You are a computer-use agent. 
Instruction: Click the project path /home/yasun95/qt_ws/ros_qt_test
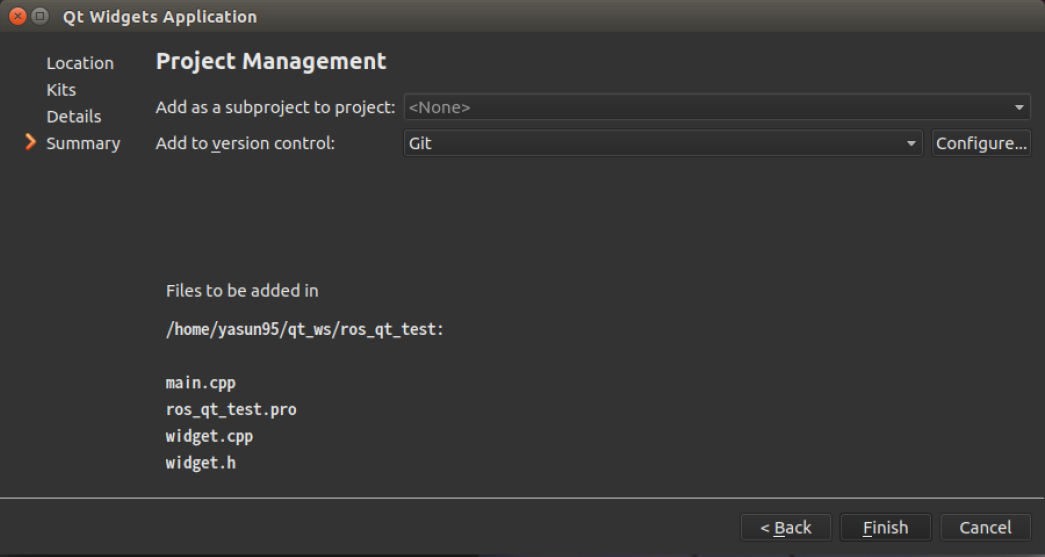click(x=301, y=330)
